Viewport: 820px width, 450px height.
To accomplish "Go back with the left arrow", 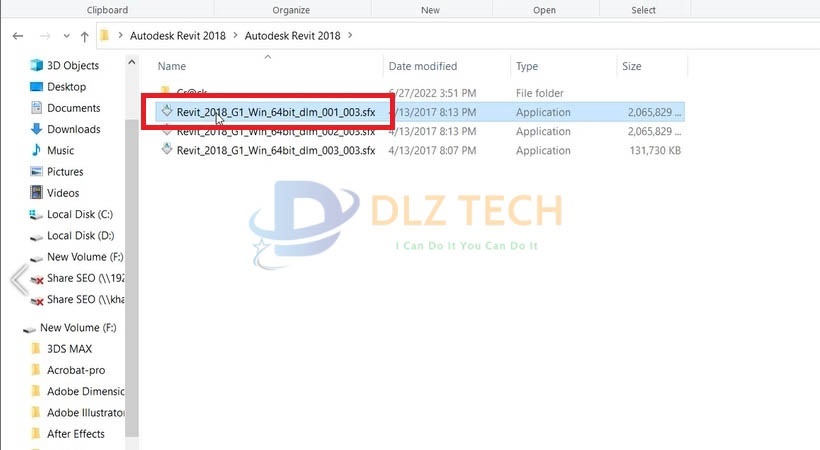I will 18,36.
